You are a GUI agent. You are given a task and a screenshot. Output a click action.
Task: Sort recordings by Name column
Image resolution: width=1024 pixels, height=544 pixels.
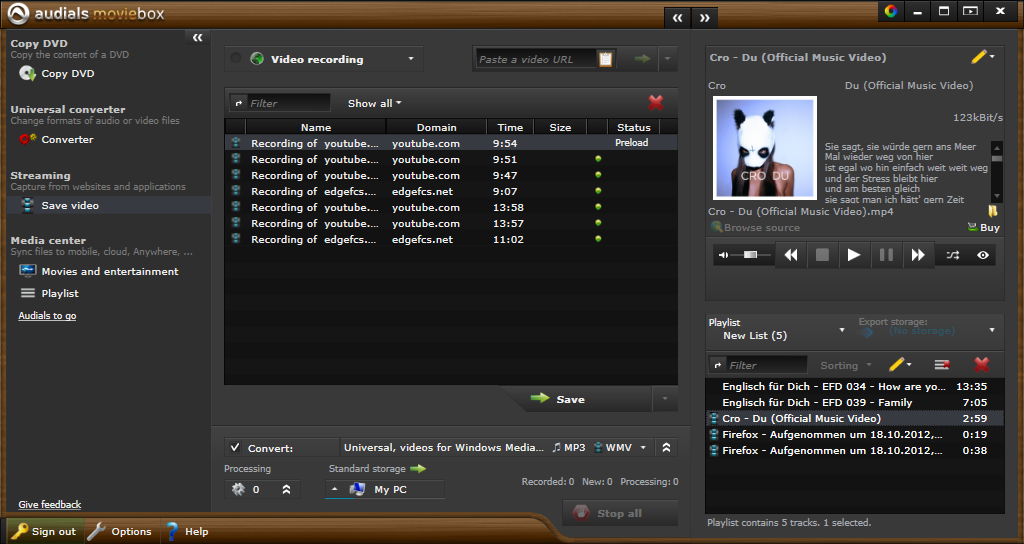click(x=315, y=127)
